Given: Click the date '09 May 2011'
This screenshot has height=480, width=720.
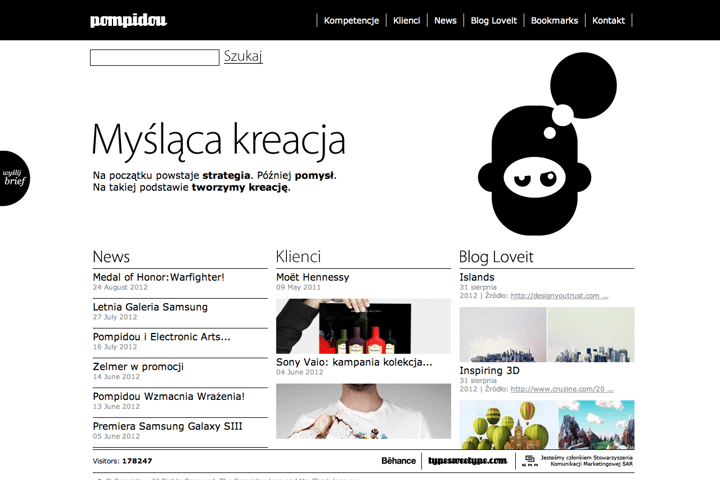Looking at the screenshot, I should (298, 287).
